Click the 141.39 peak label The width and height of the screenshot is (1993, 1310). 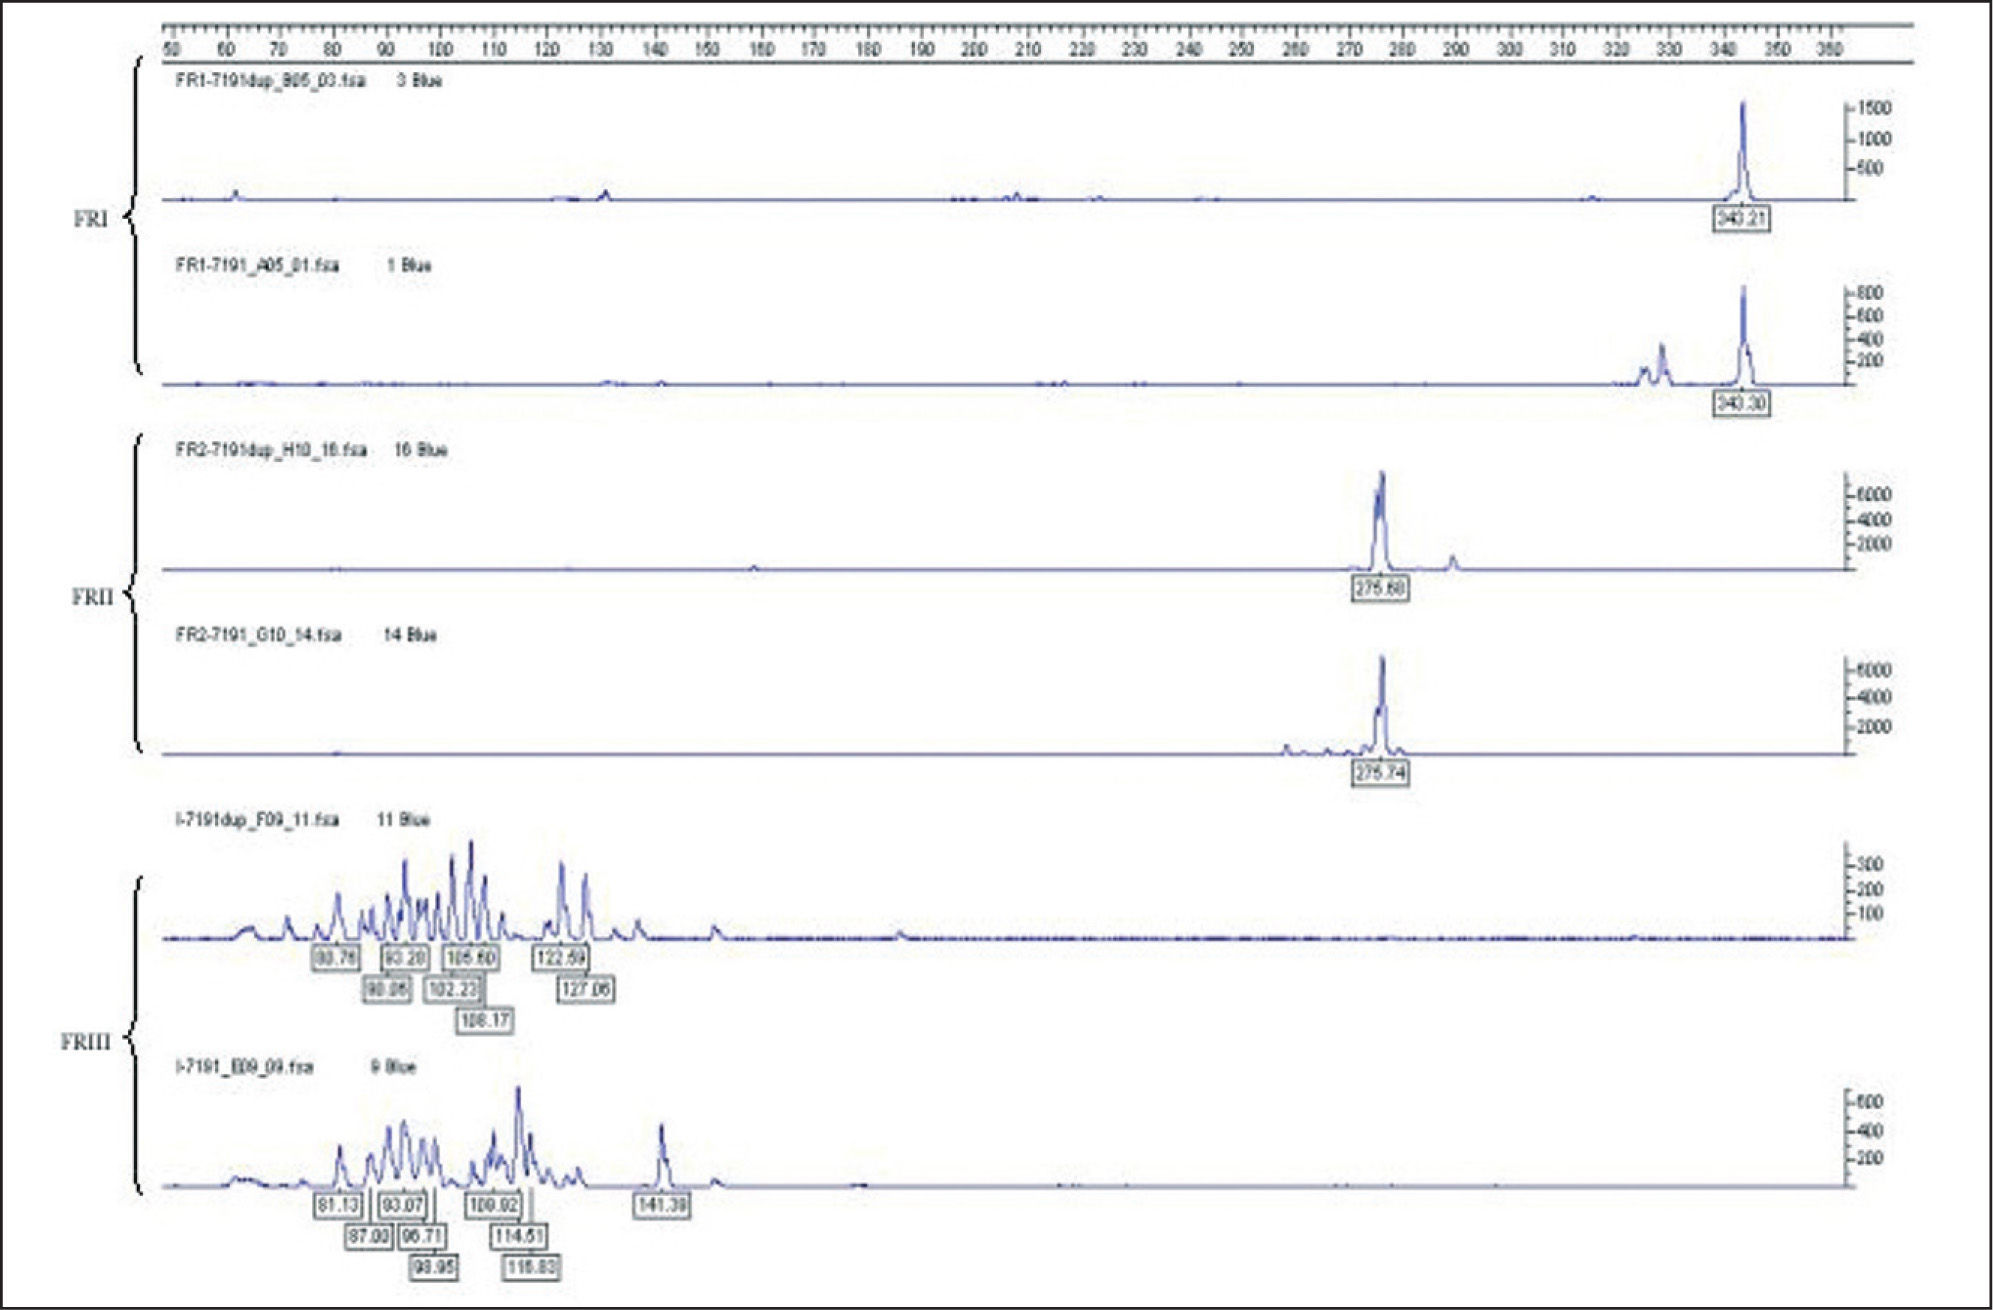661,1205
